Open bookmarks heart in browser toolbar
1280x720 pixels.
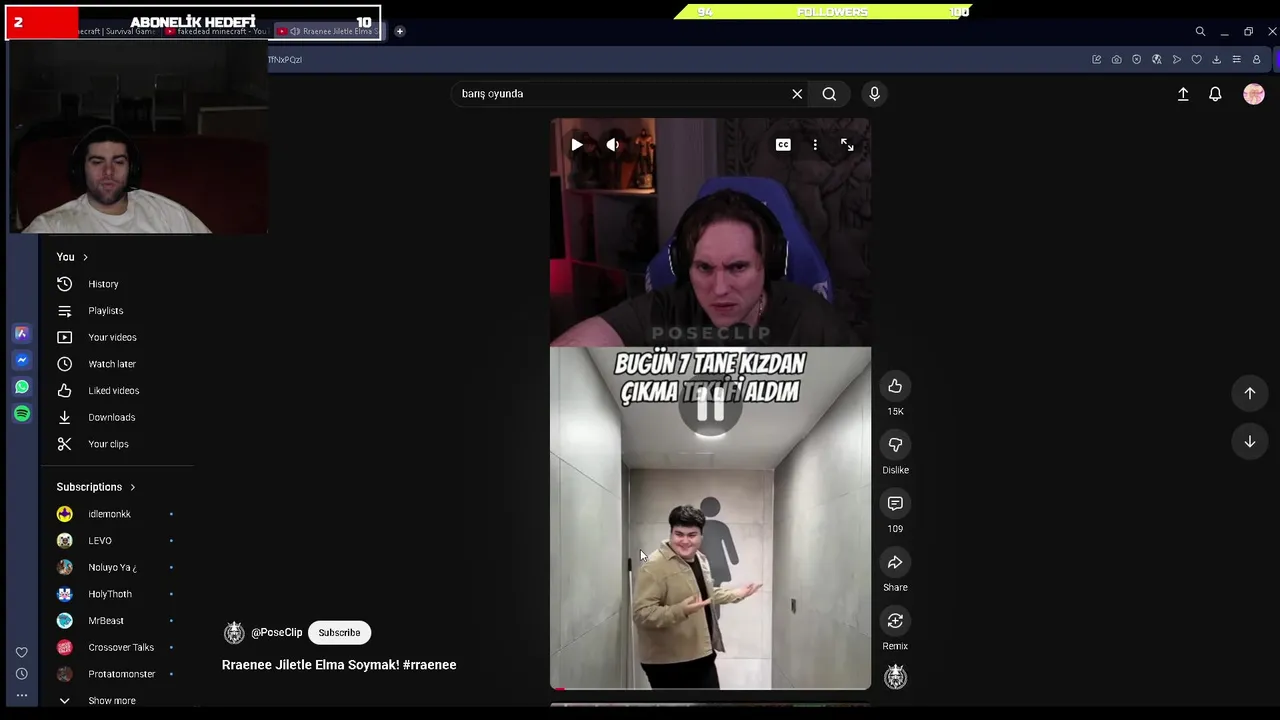coord(1196,60)
